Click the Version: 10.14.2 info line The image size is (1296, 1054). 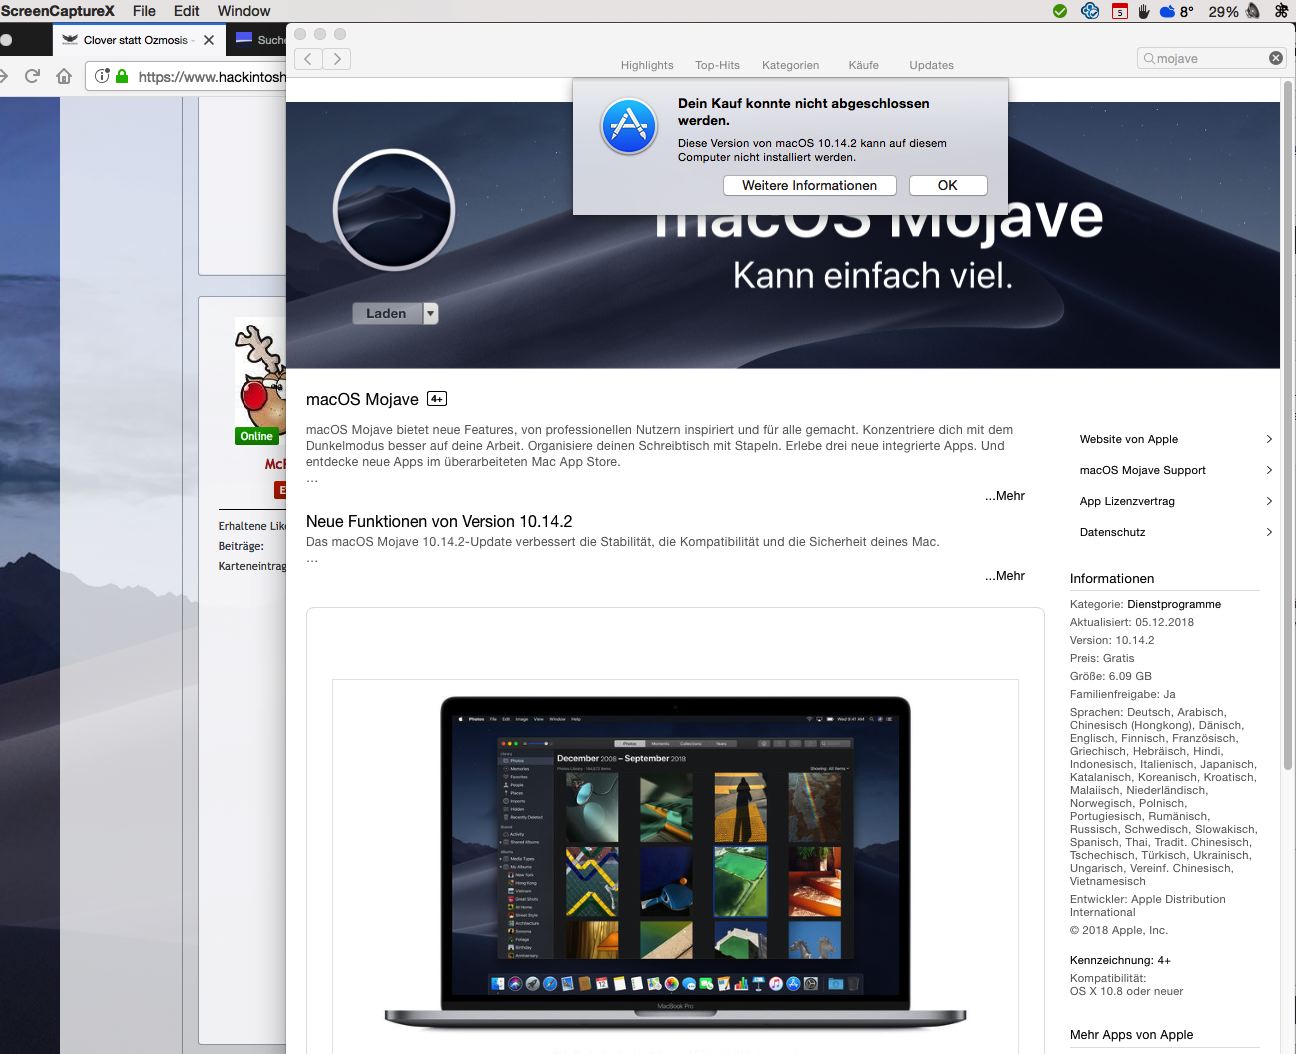click(1112, 640)
